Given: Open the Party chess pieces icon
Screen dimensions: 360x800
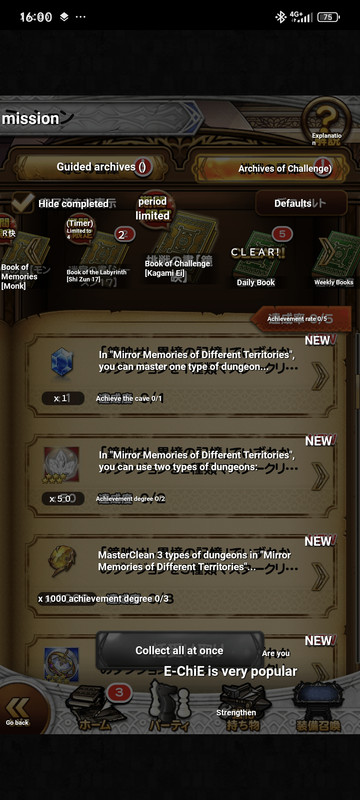Looking at the screenshot, I should tap(168, 707).
